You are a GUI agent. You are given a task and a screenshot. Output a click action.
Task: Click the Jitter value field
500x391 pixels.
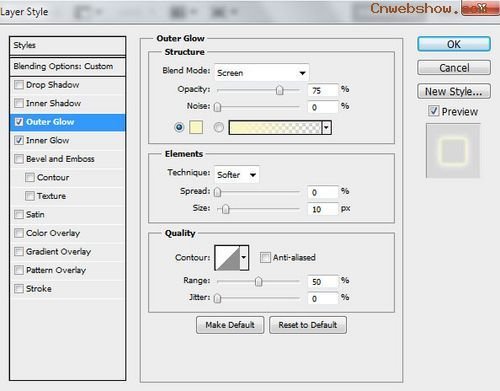[x=323, y=299]
